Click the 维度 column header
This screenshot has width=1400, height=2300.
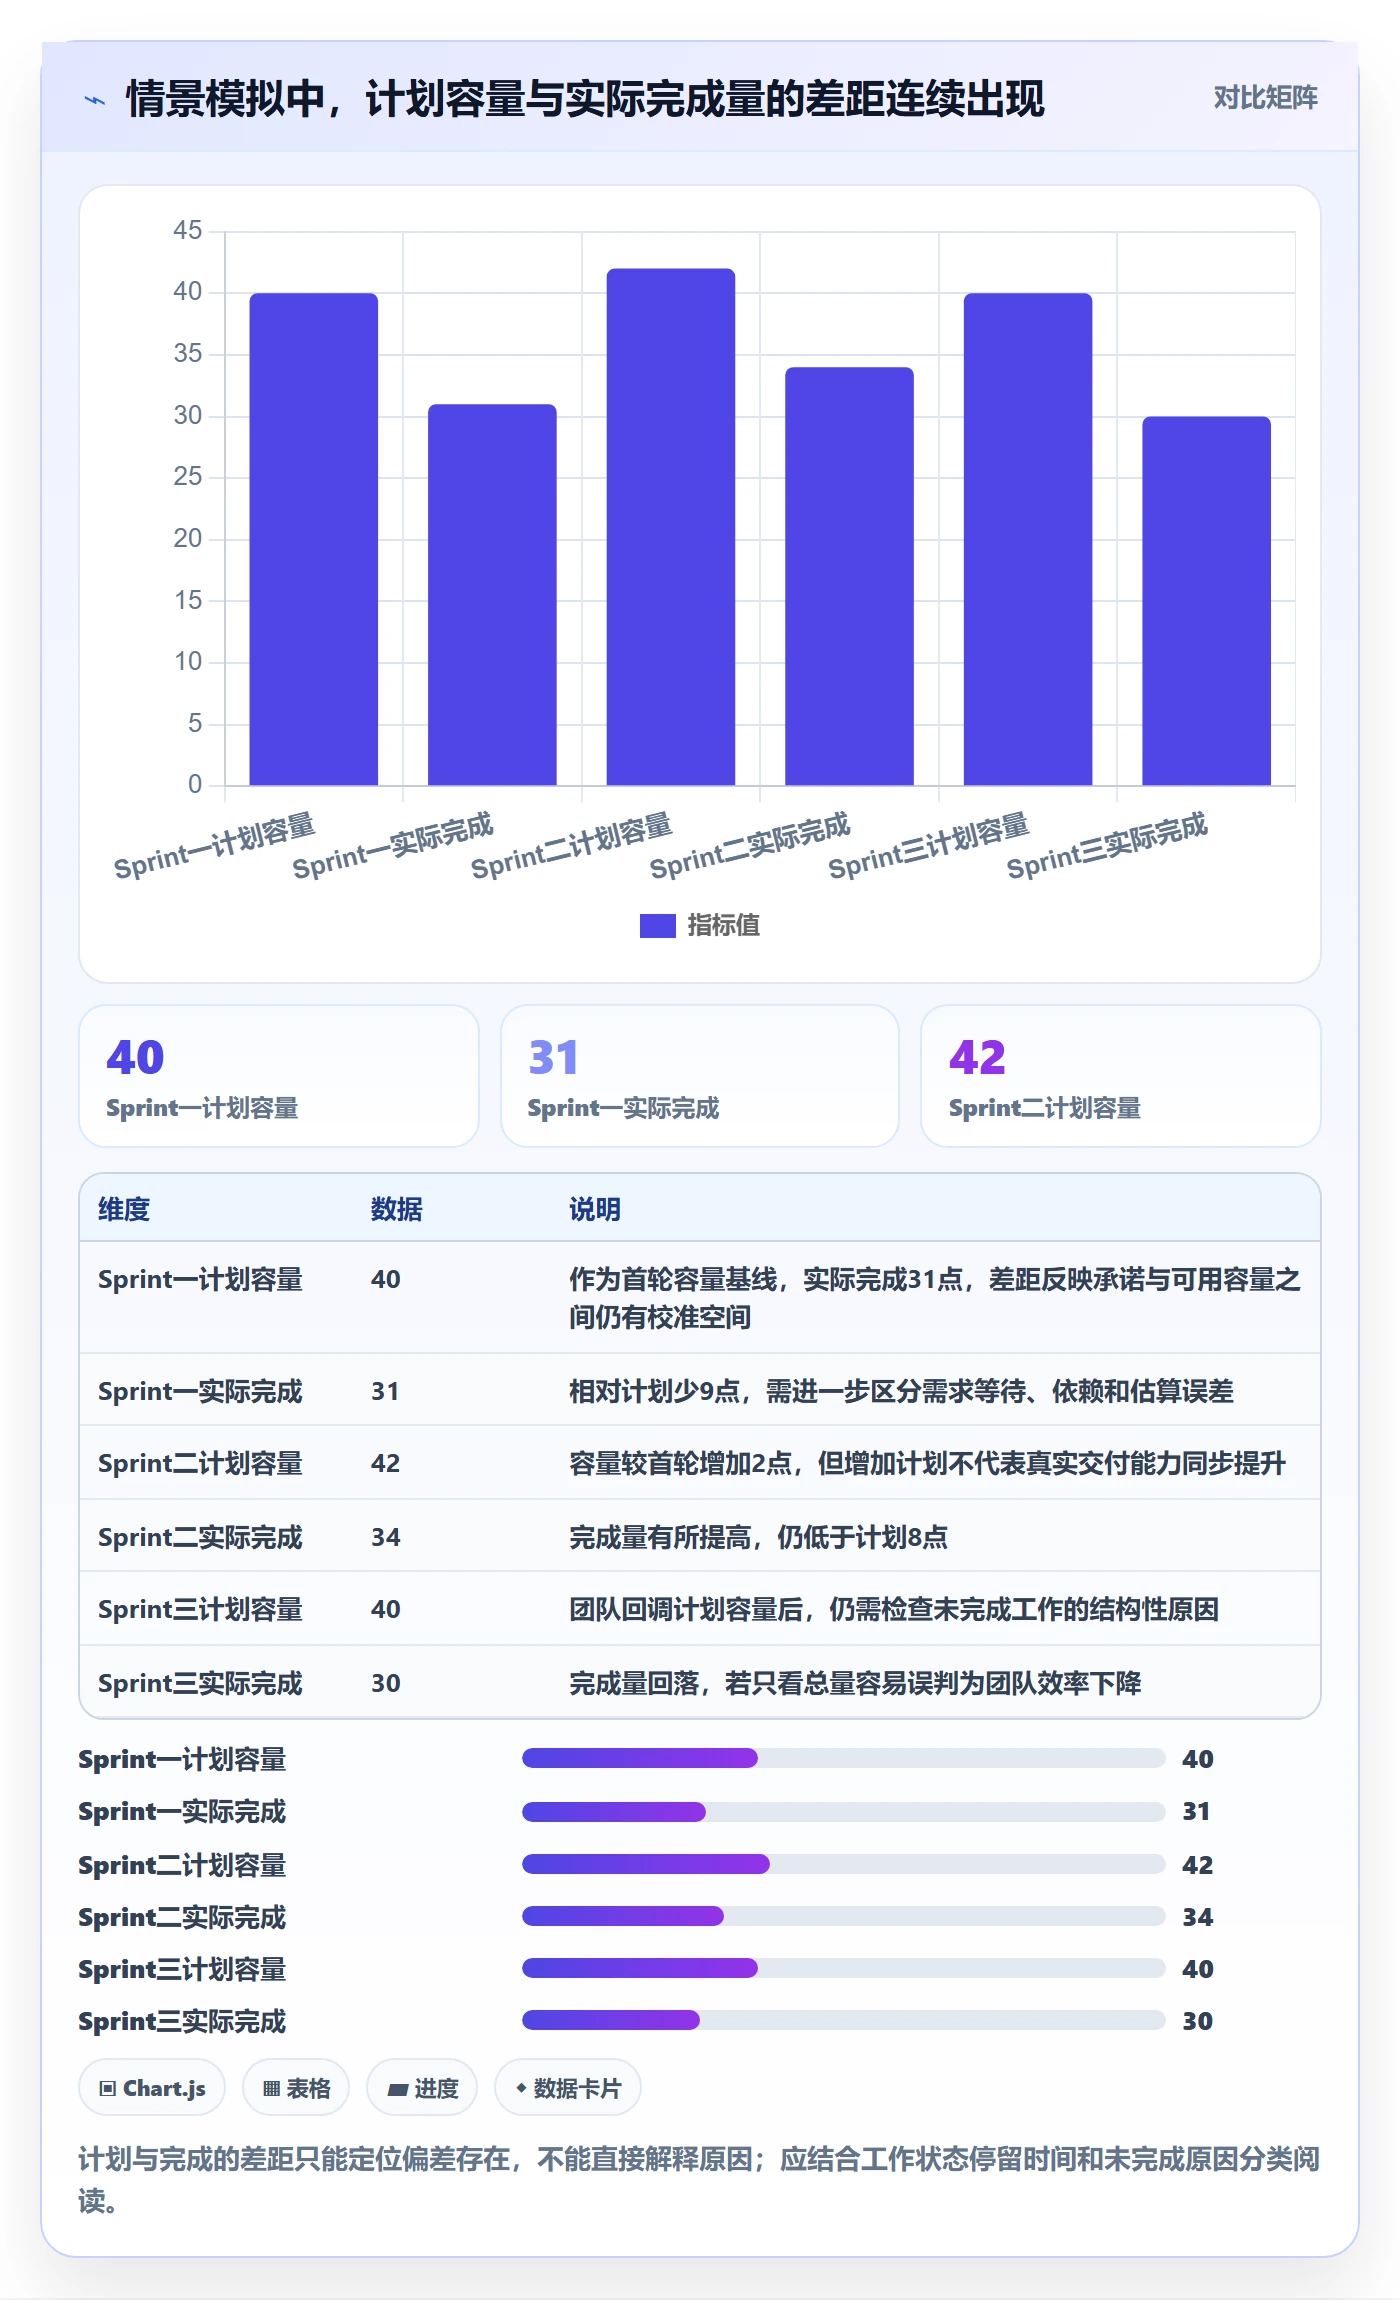tap(124, 1209)
